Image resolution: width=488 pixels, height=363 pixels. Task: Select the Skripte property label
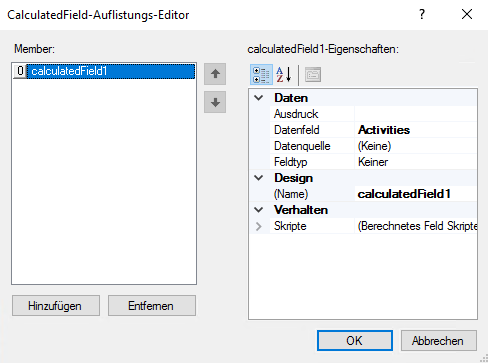[290, 226]
